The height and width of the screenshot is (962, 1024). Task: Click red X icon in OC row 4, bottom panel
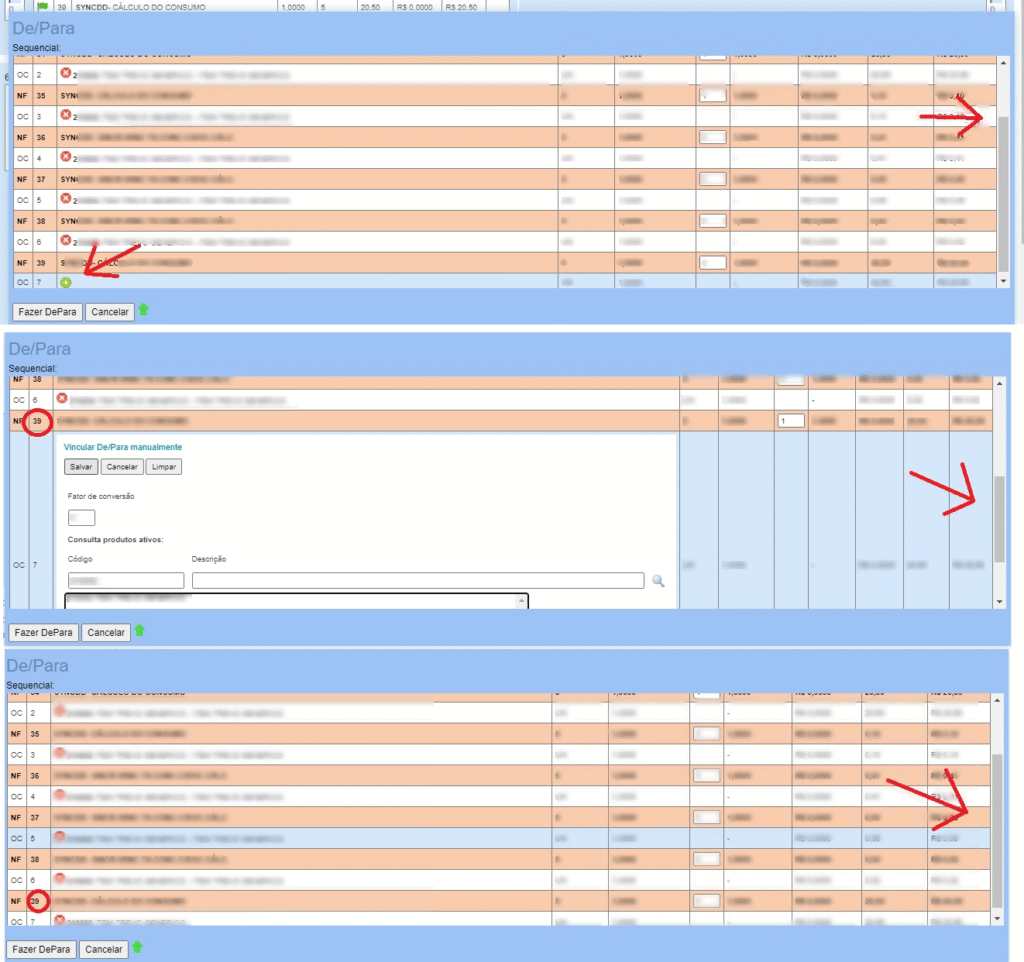[60, 795]
